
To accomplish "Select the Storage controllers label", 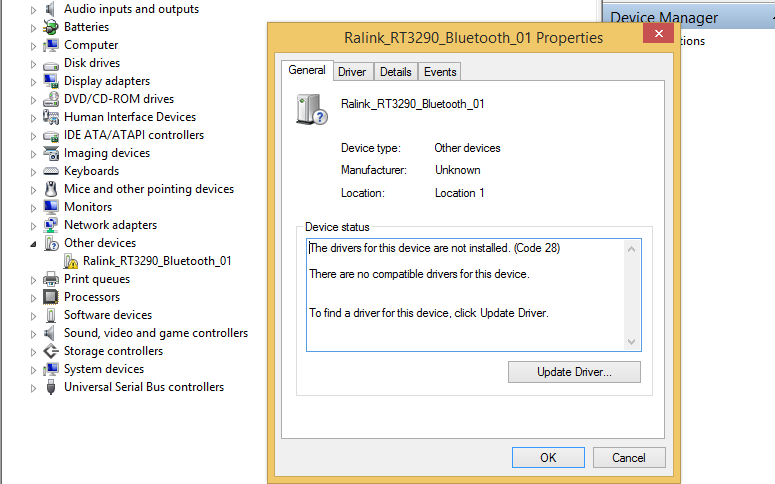I will [x=113, y=351].
